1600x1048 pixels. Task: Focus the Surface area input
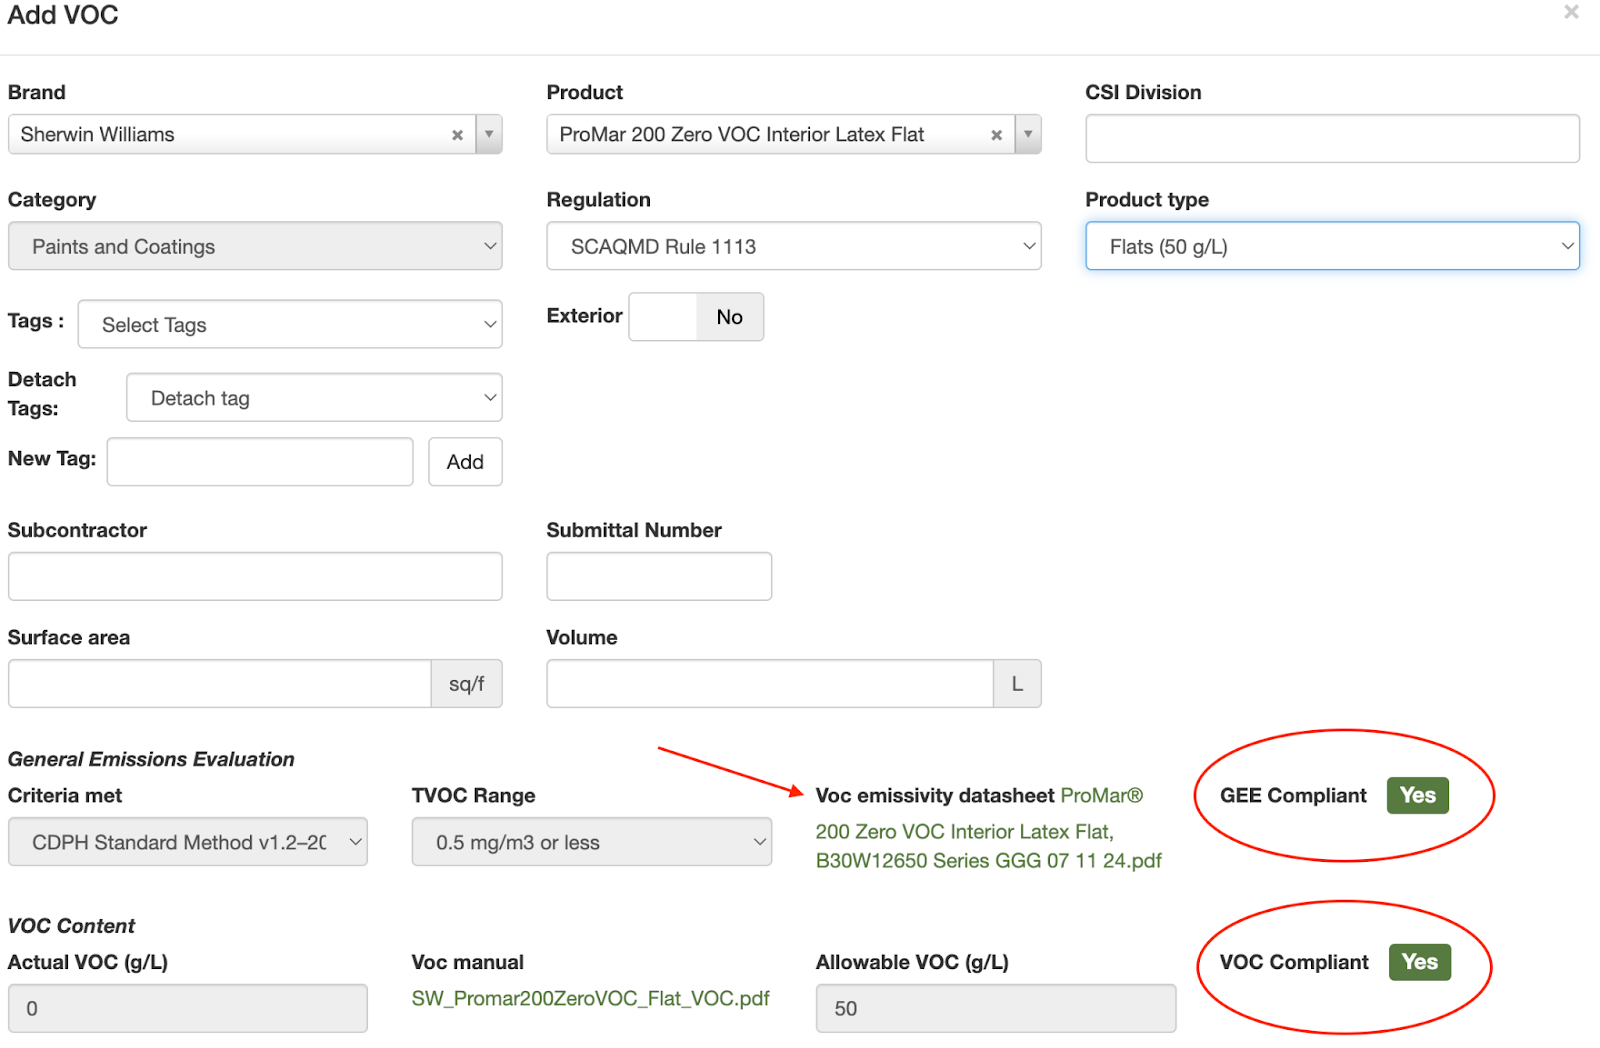(220, 684)
